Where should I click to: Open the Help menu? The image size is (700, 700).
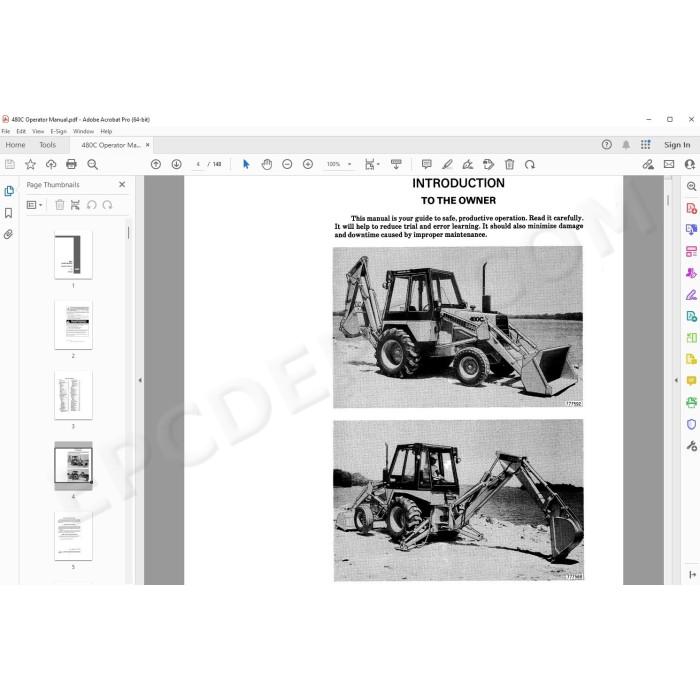[106, 131]
